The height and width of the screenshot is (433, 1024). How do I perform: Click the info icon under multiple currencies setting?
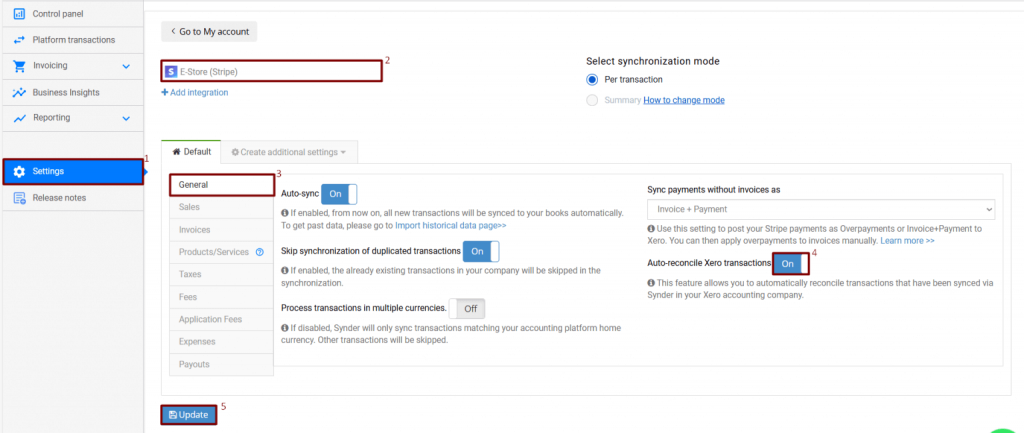[x=285, y=328]
